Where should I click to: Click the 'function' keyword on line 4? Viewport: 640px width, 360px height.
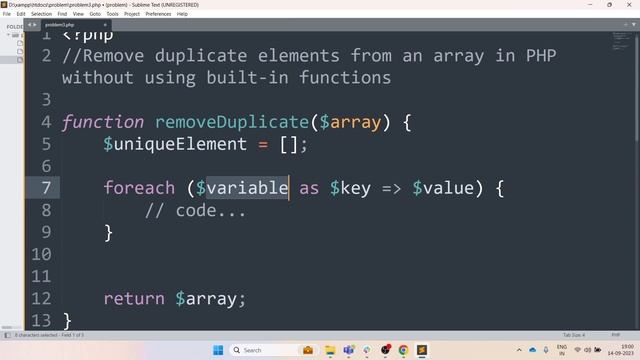[x=103, y=122]
